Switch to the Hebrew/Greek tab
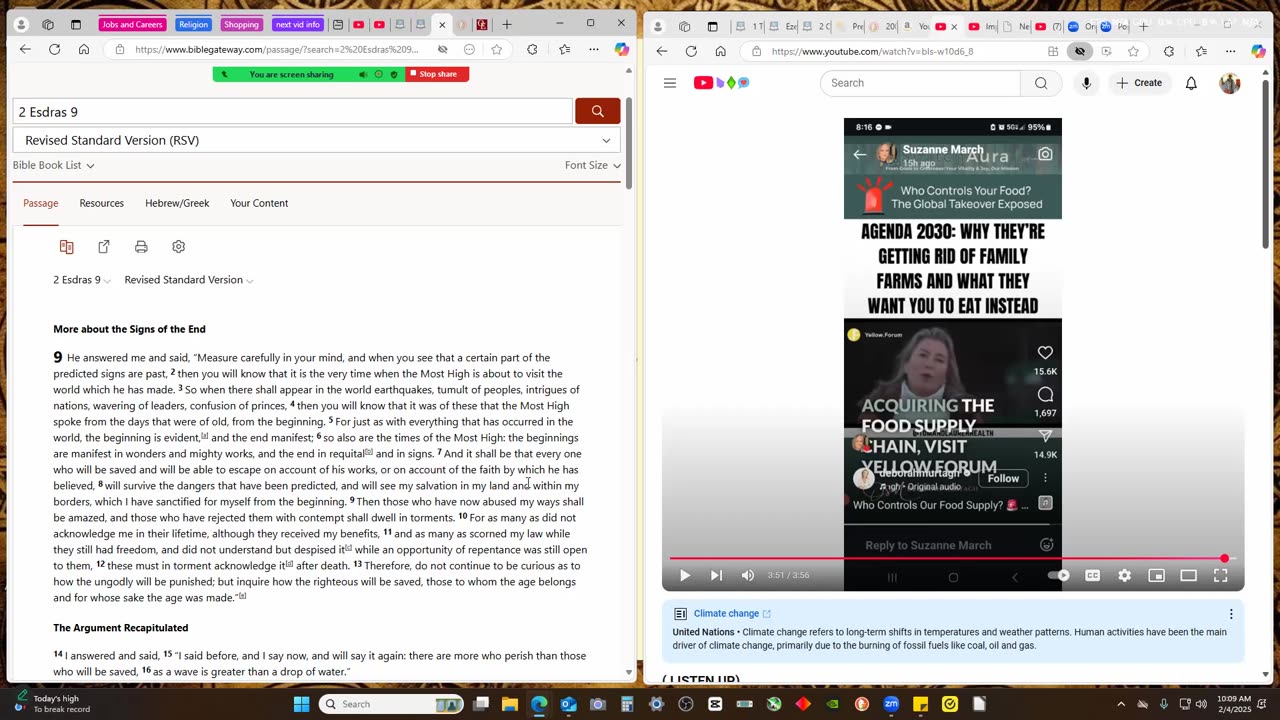Viewport: 1280px width, 720px height. (177, 203)
